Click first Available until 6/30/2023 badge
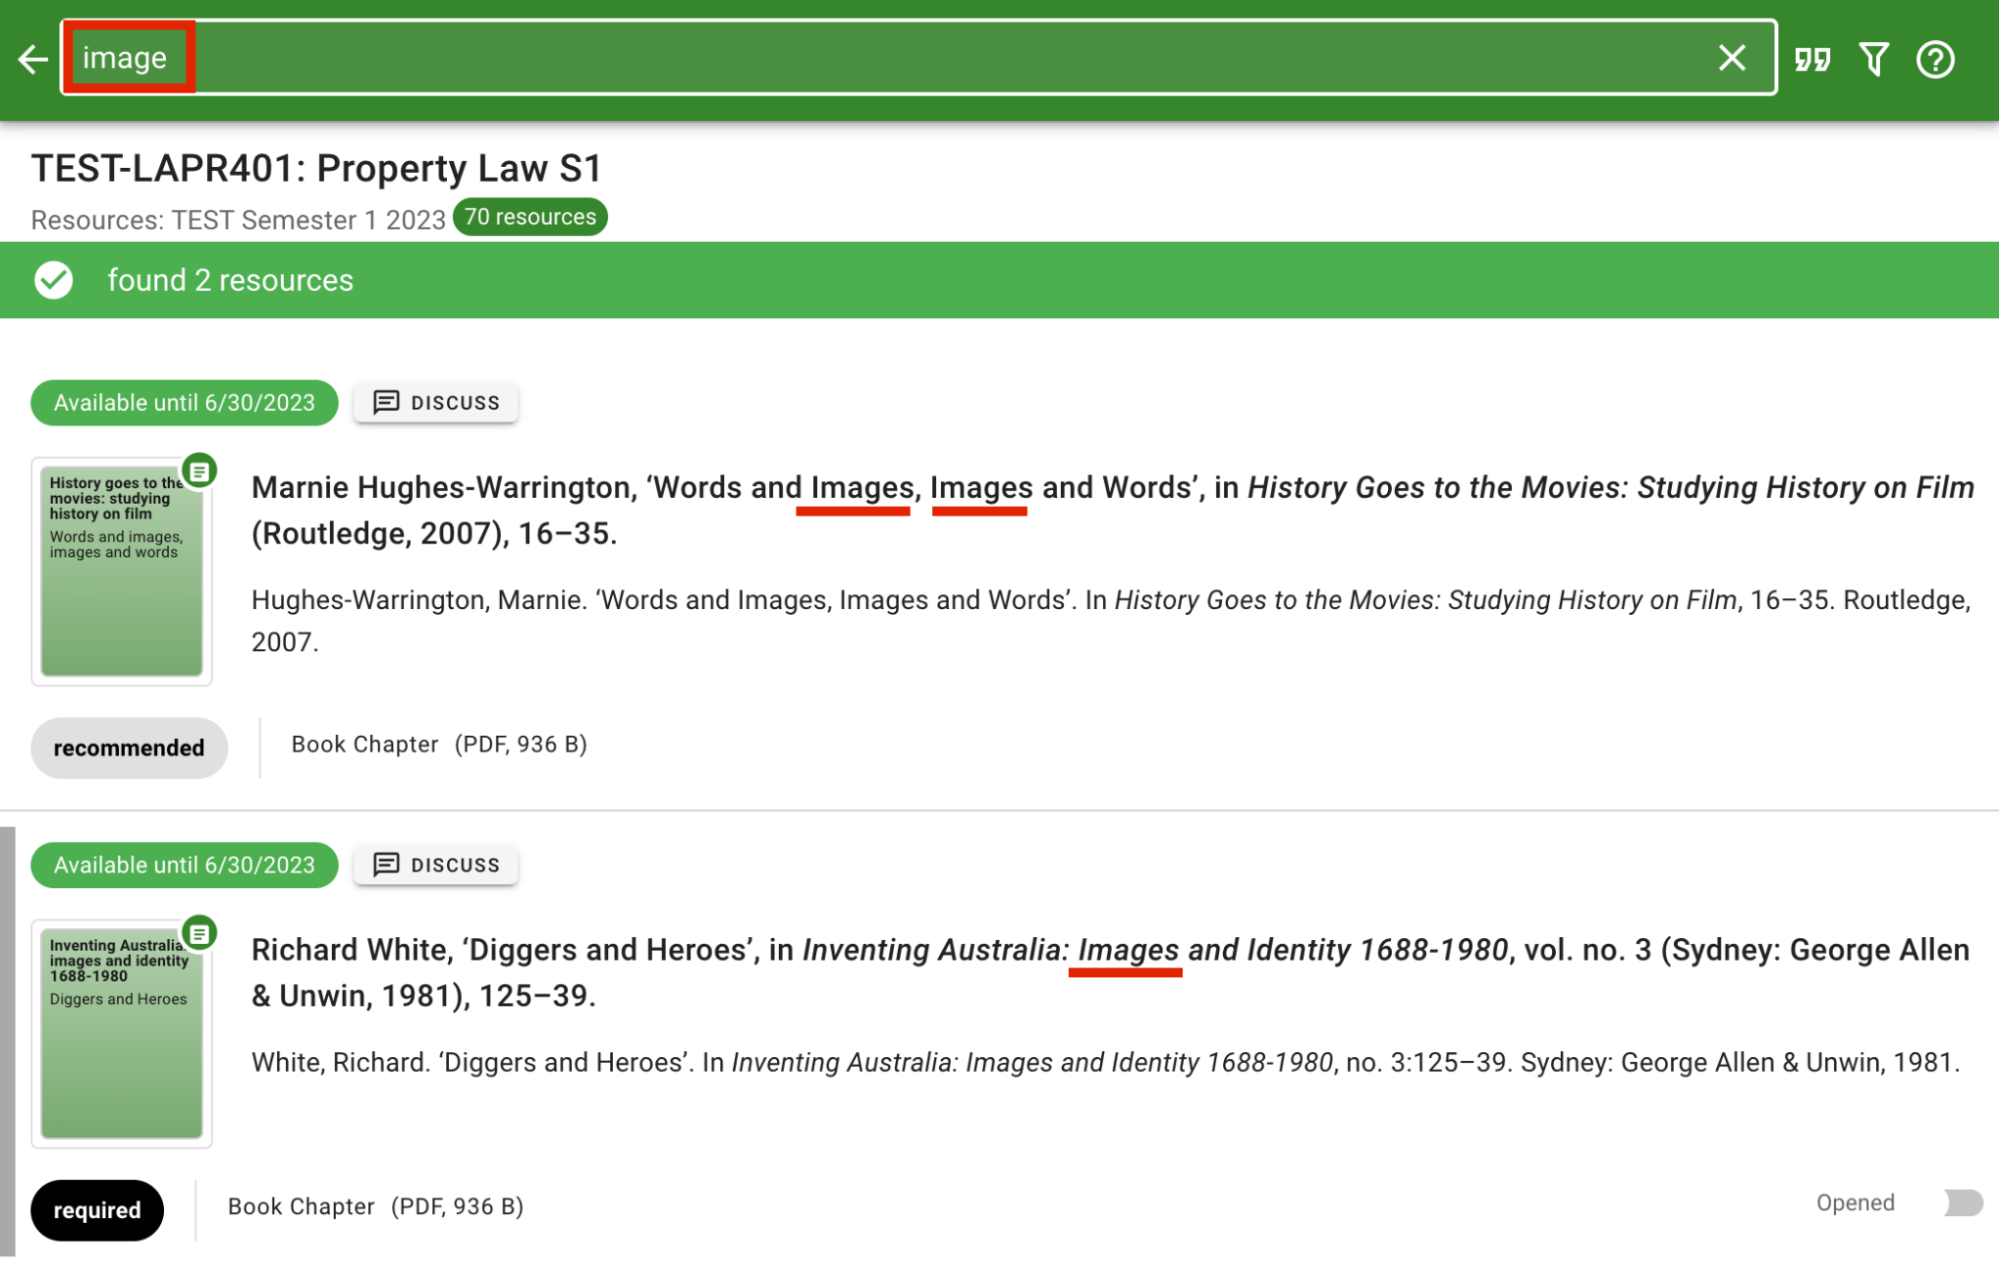 click(184, 402)
